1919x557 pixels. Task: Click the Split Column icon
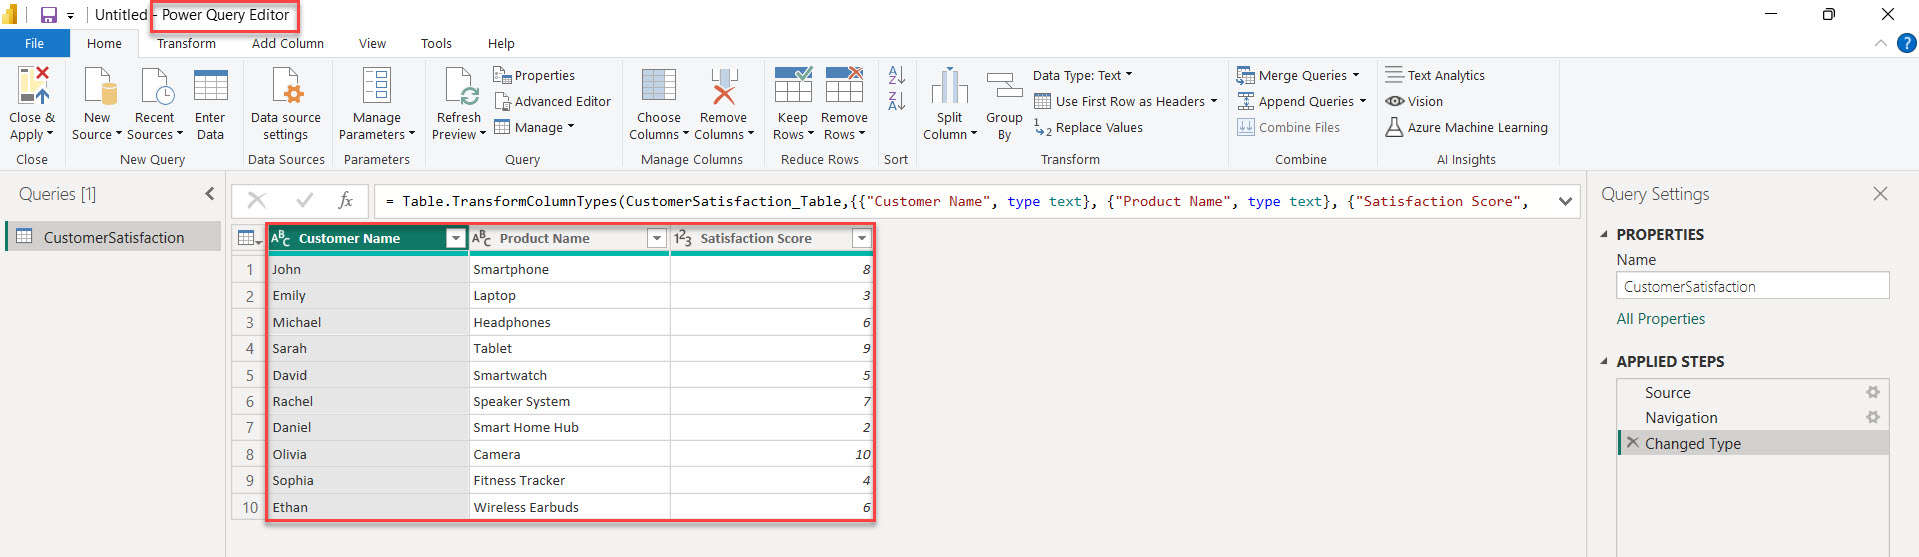[950, 86]
